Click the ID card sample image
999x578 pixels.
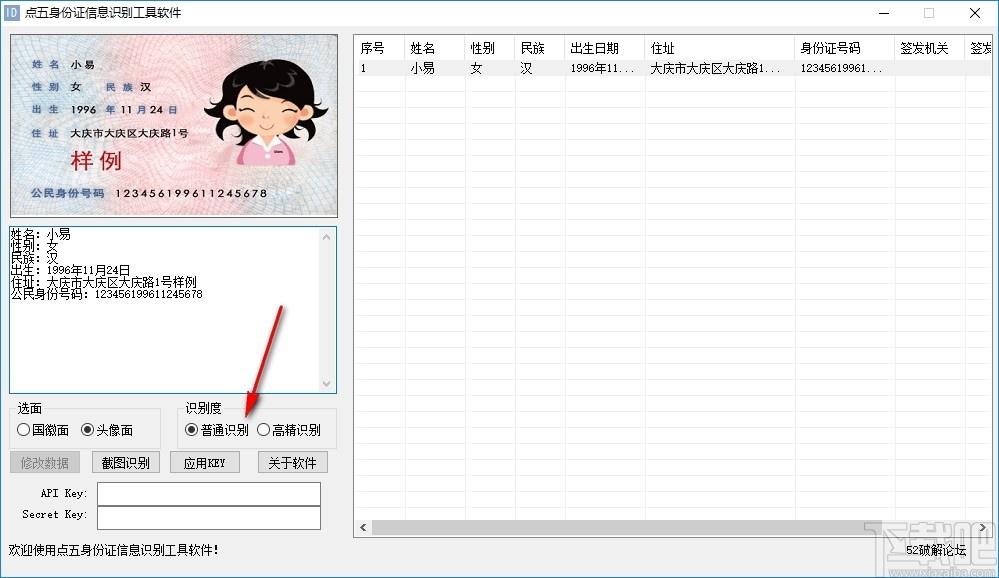(174, 126)
